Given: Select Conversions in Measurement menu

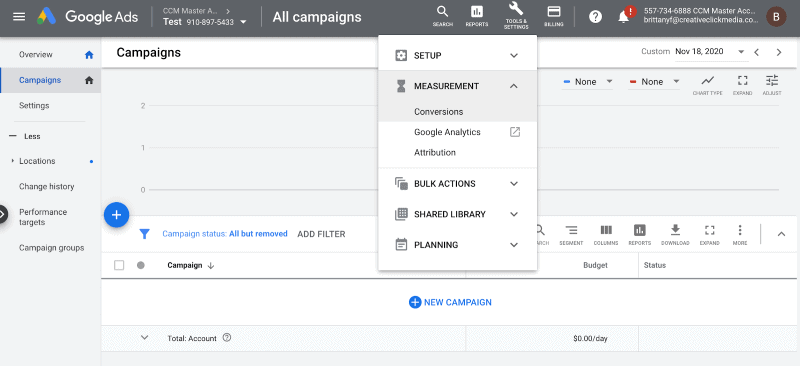Looking at the screenshot, I should [x=438, y=112].
